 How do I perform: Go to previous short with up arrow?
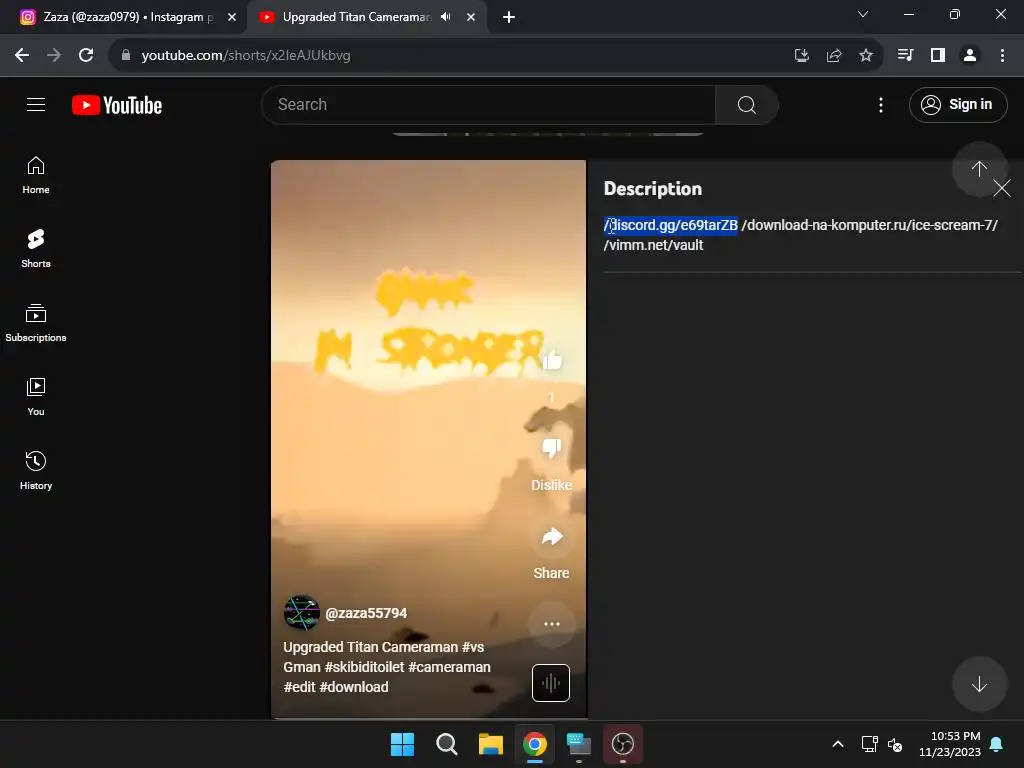click(979, 169)
